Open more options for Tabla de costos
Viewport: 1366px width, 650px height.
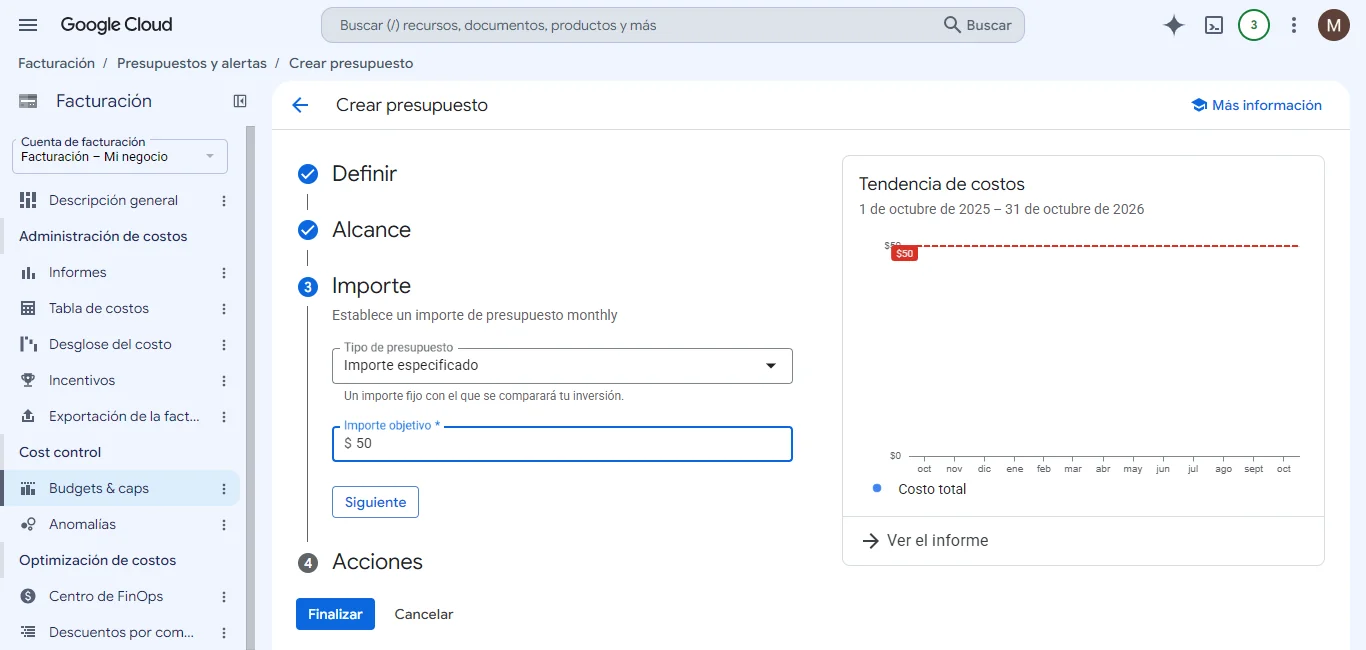(x=224, y=309)
